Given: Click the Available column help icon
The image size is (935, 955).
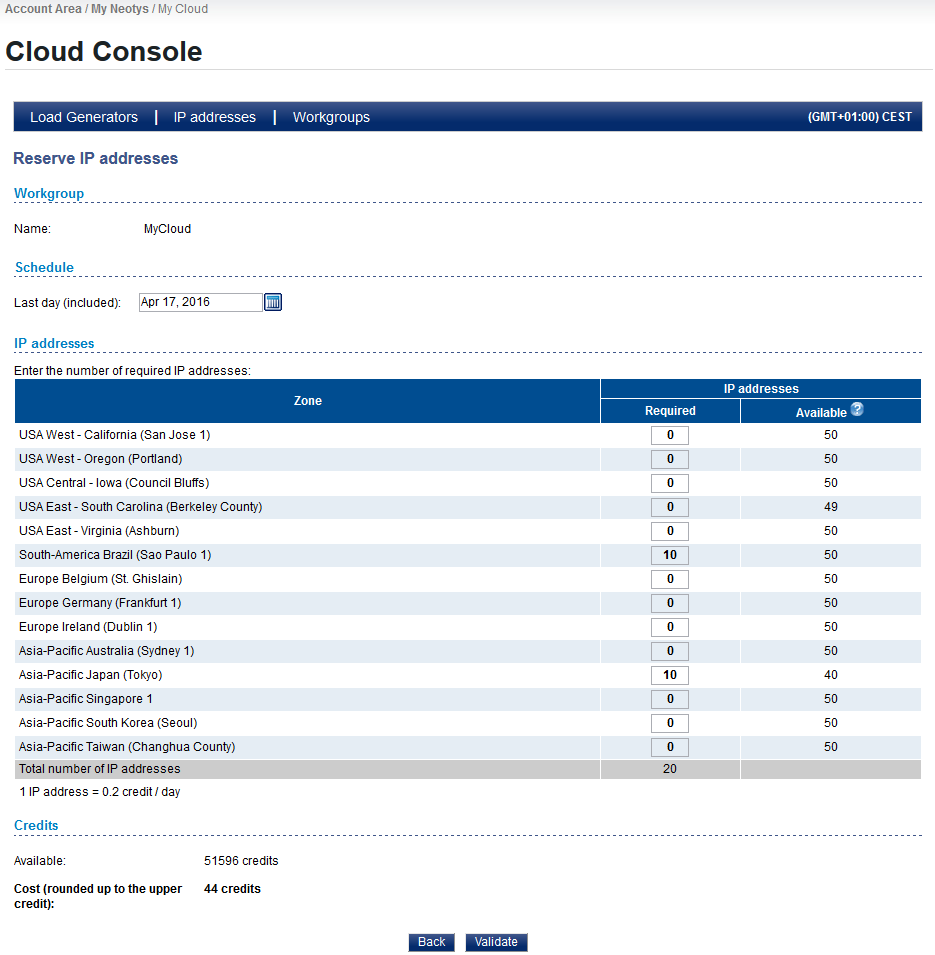Looking at the screenshot, I should point(857,410).
